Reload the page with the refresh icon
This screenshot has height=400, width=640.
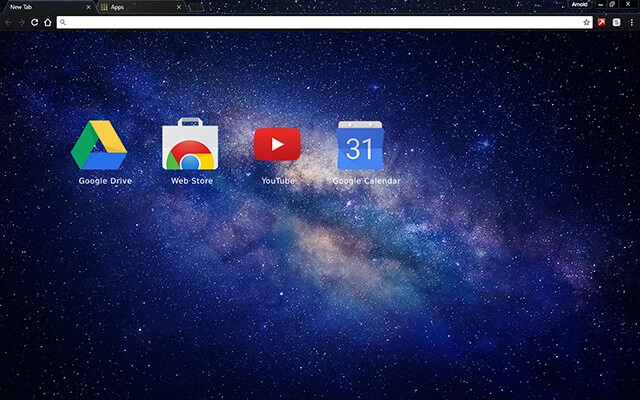click(35, 22)
